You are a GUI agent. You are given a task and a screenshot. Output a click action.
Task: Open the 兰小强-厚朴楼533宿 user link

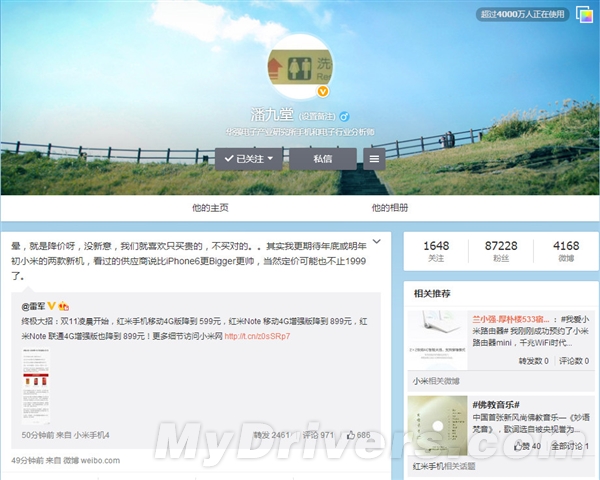point(511,319)
